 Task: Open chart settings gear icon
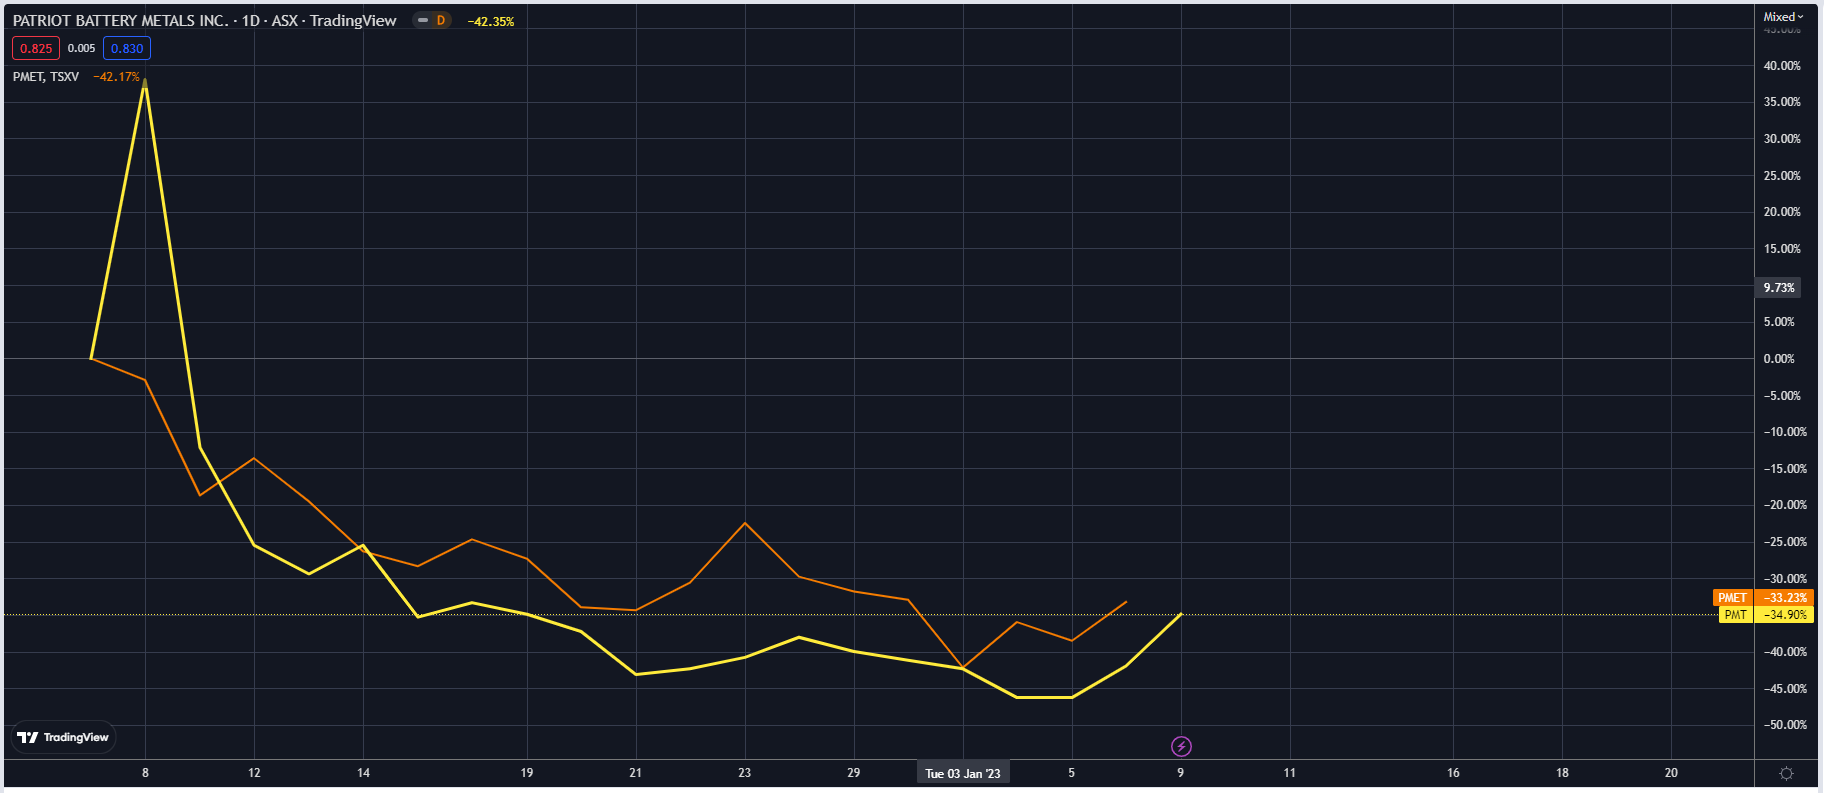pos(1787,773)
